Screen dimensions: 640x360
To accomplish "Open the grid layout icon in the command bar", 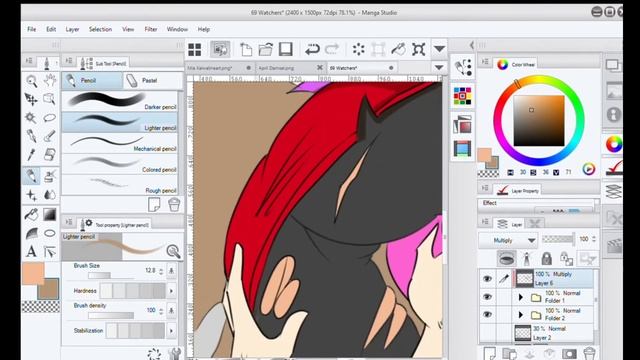I will point(195,49).
